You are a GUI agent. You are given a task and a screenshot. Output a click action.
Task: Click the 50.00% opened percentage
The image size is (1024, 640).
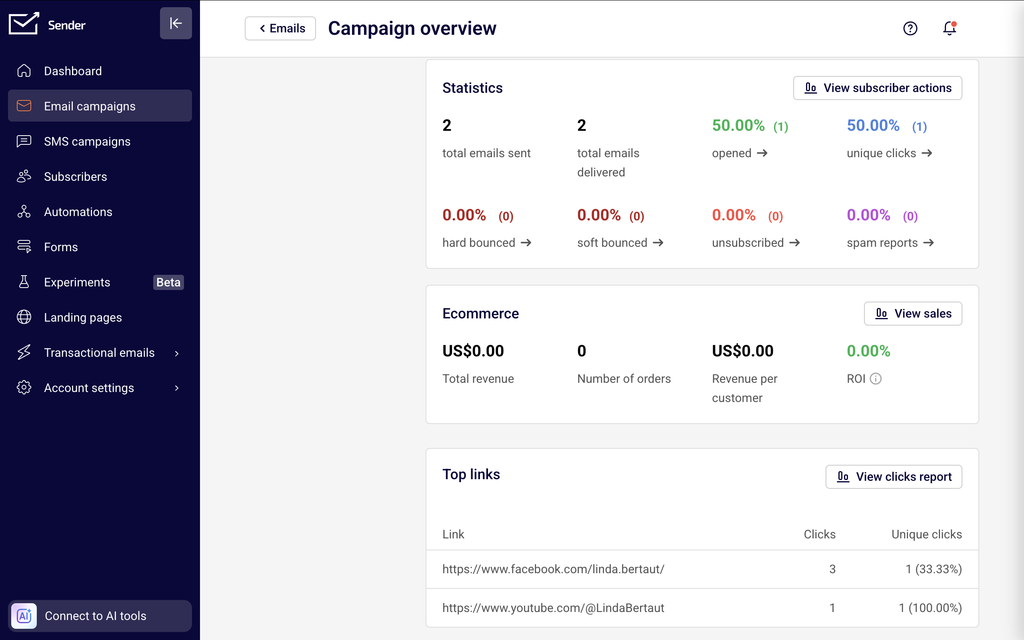point(738,125)
